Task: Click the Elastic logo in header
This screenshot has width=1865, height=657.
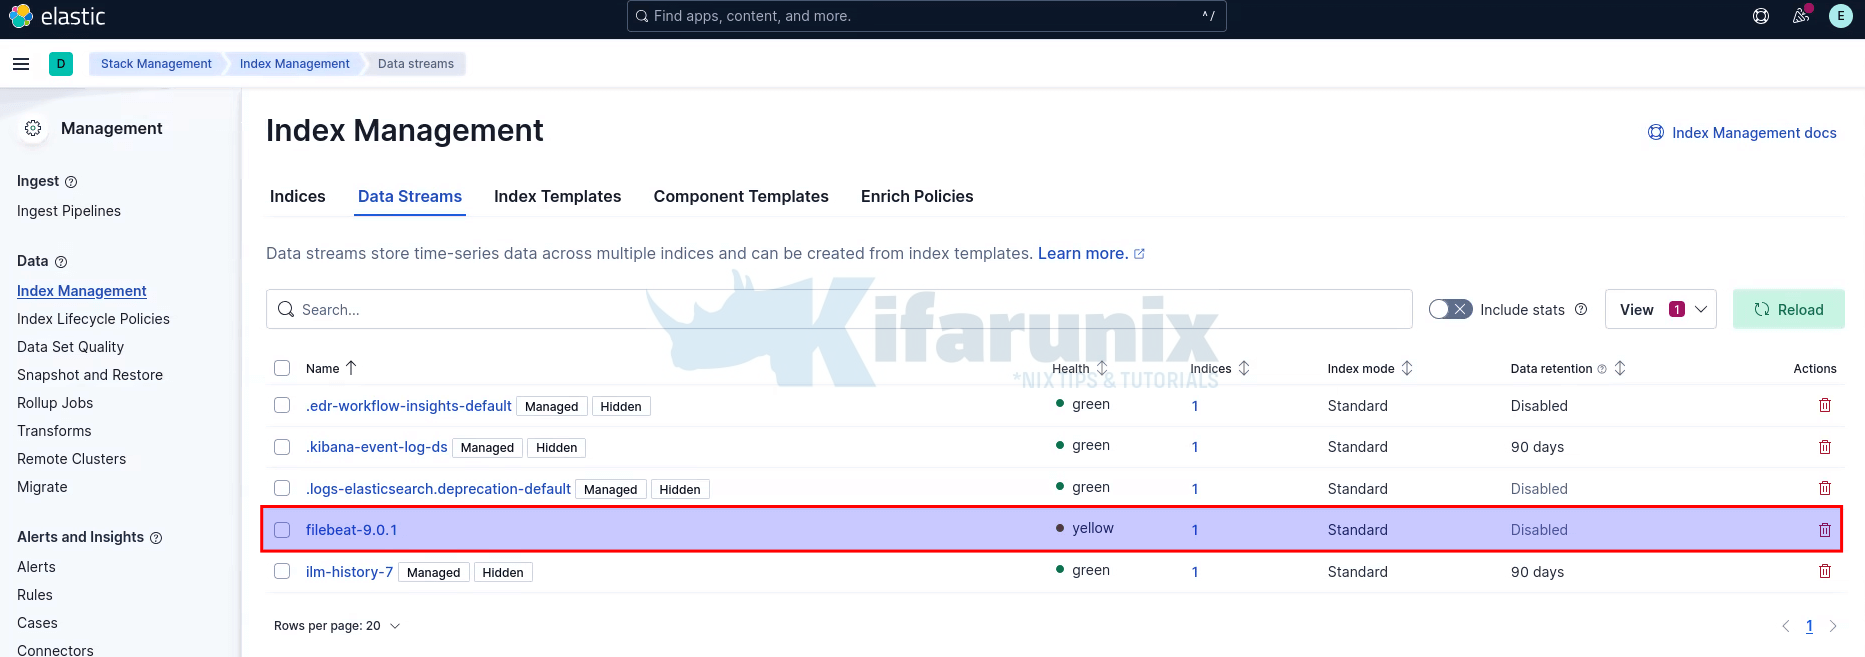Action: pos(57,17)
